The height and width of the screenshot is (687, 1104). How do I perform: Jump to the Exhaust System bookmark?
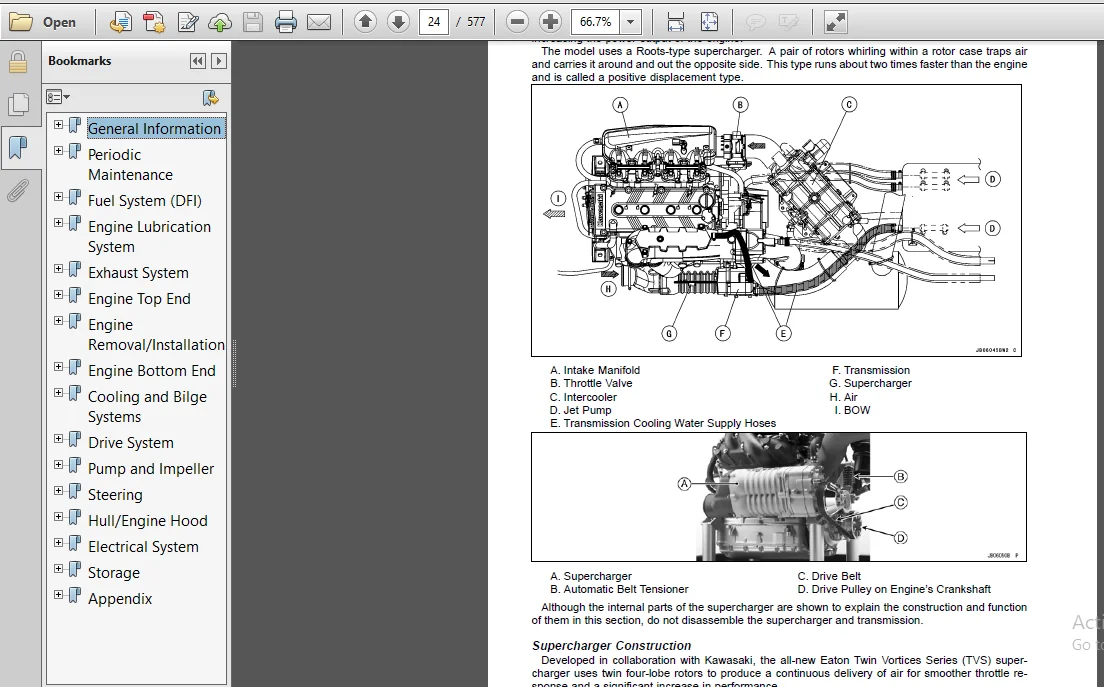(138, 273)
